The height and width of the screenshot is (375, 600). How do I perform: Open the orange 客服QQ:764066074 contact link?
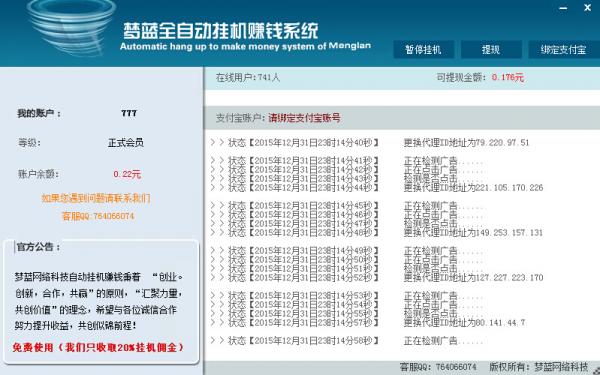(98, 216)
